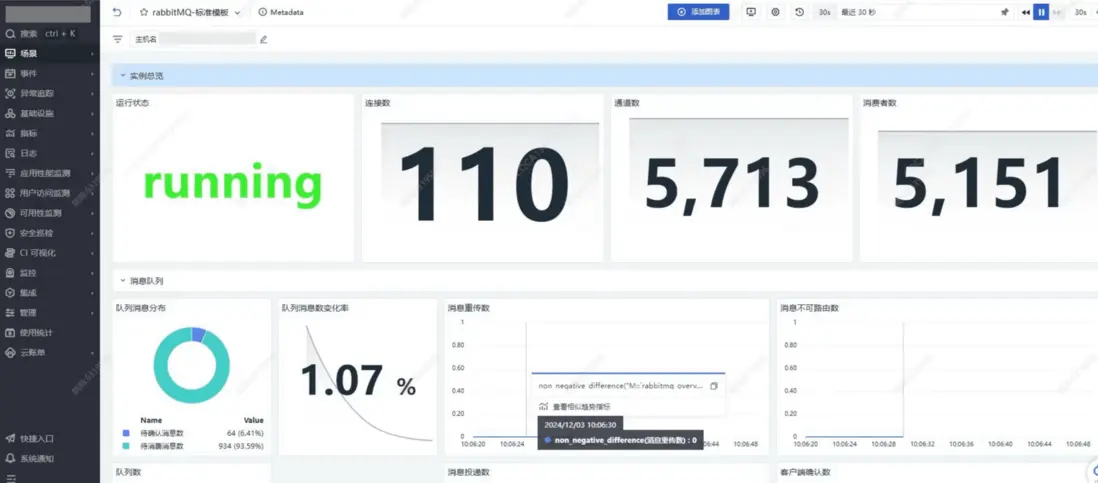Click the 安全巡检 sidebar icon
This screenshot has width=1098, height=483.
coord(10,233)
